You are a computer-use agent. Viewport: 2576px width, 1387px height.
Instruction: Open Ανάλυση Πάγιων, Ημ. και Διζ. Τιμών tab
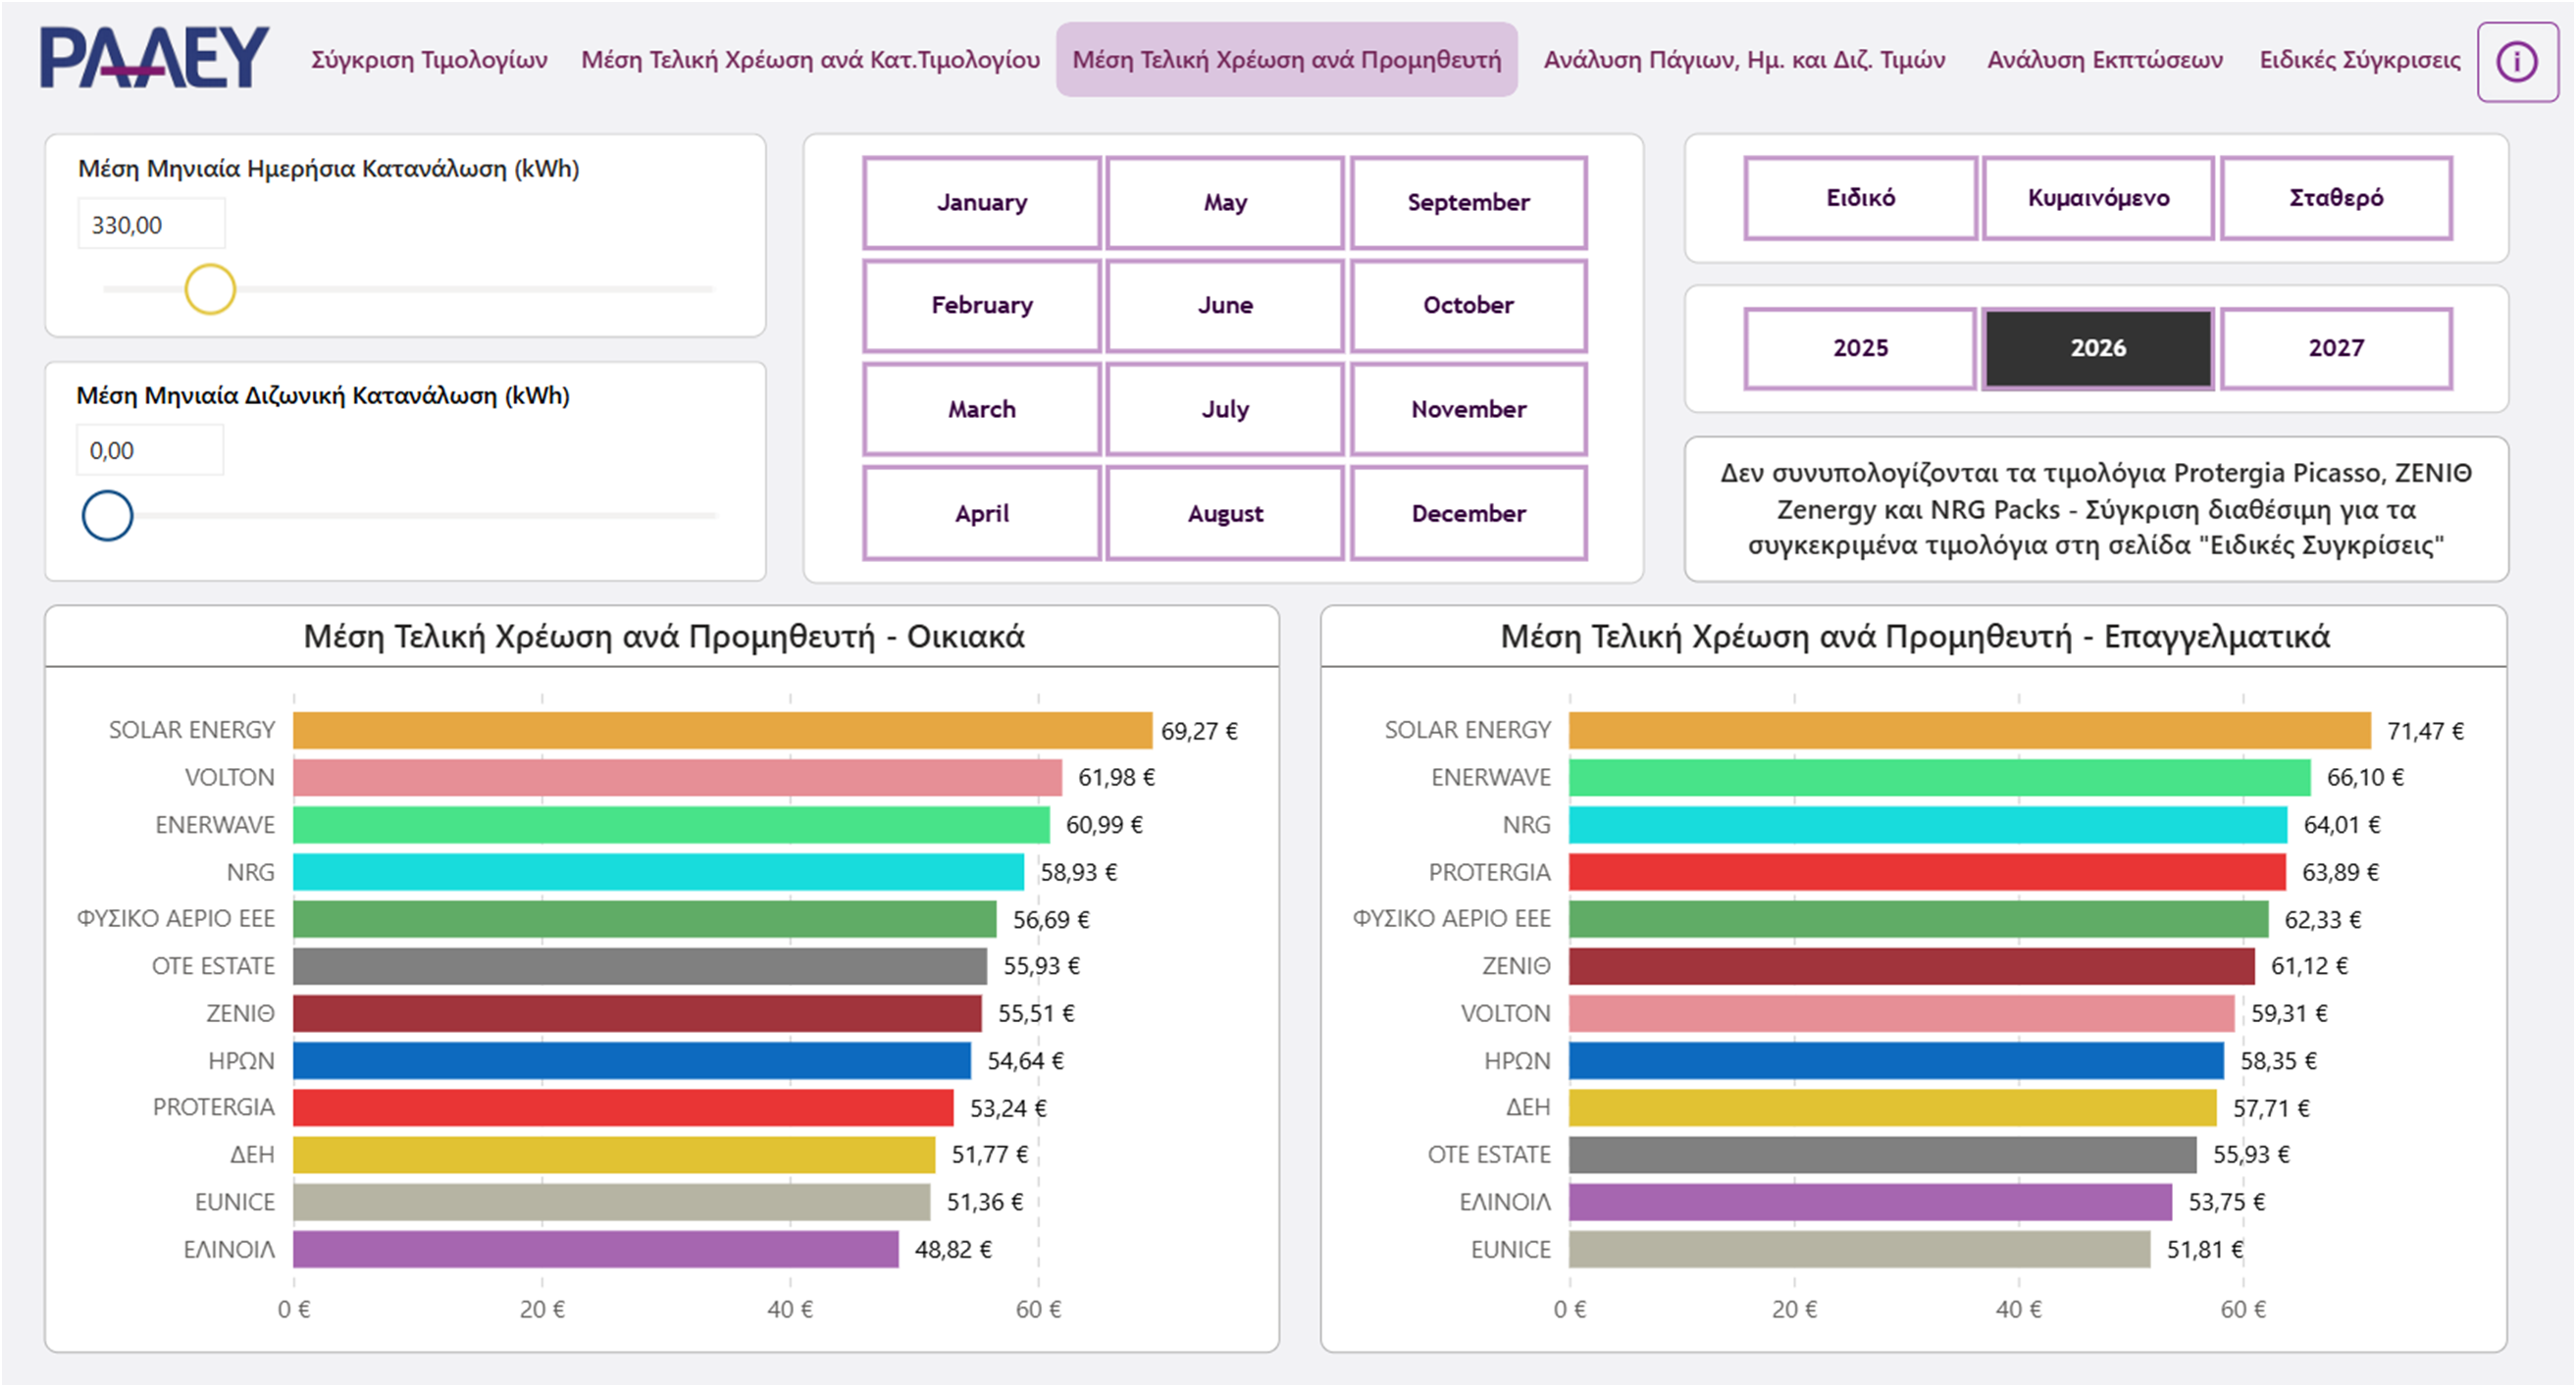point(1744,60)
